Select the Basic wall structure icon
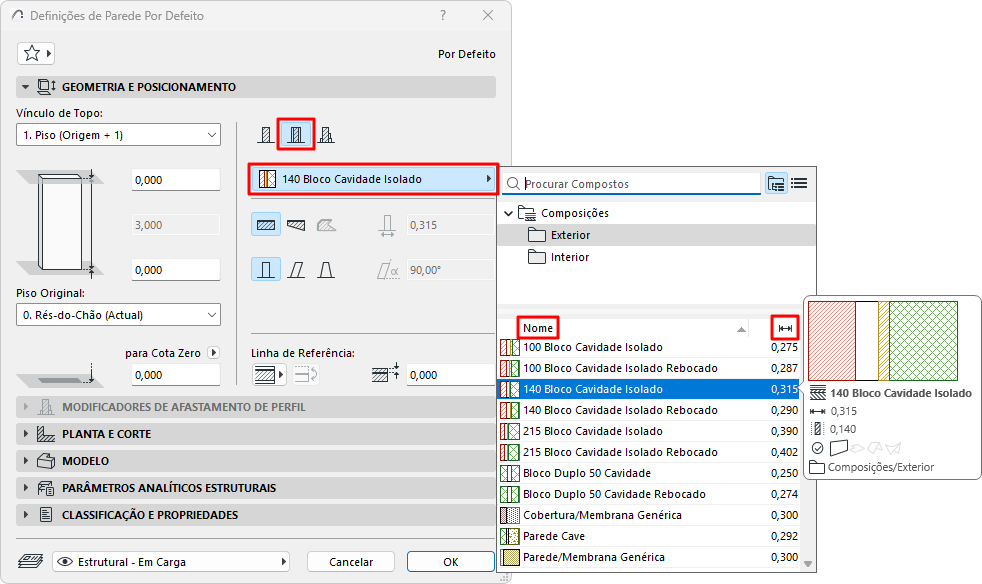The width and height of the screenshot is (982, 584). (266, 135)
